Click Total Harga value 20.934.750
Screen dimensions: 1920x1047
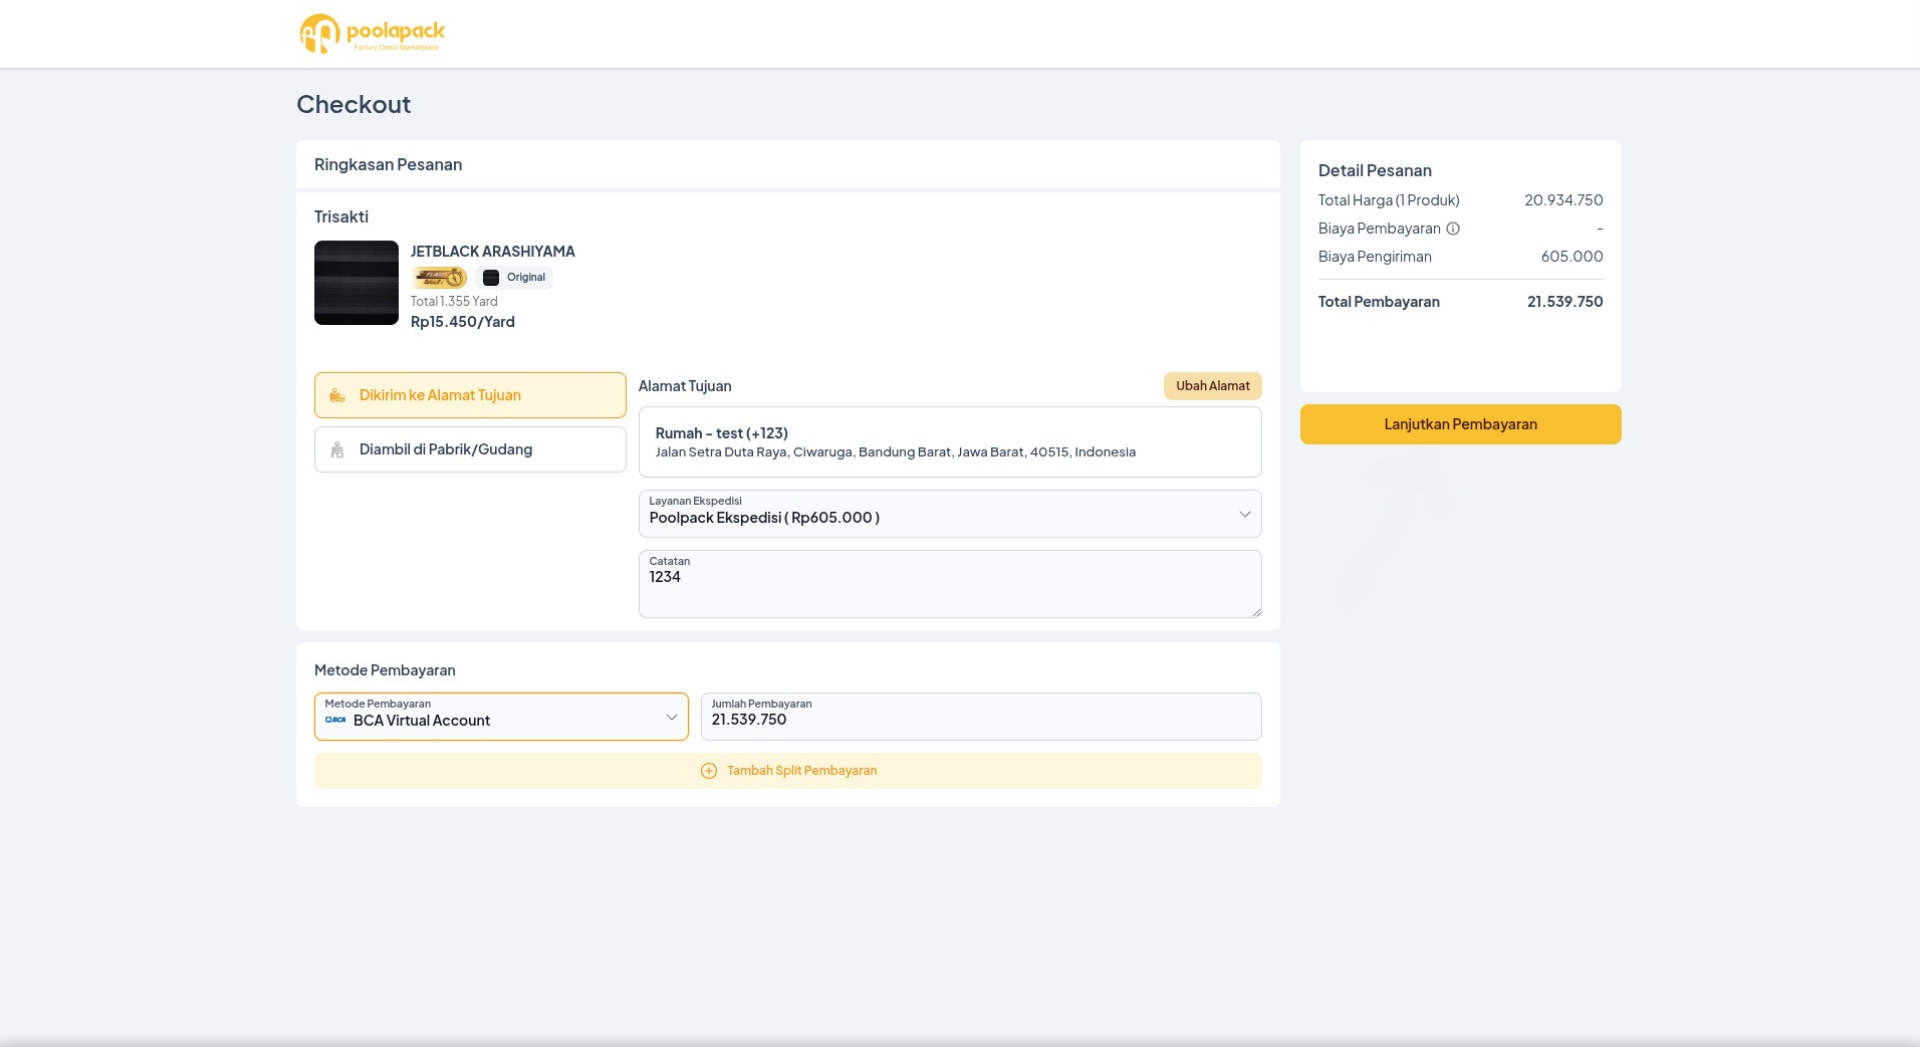coord(1564,200)
